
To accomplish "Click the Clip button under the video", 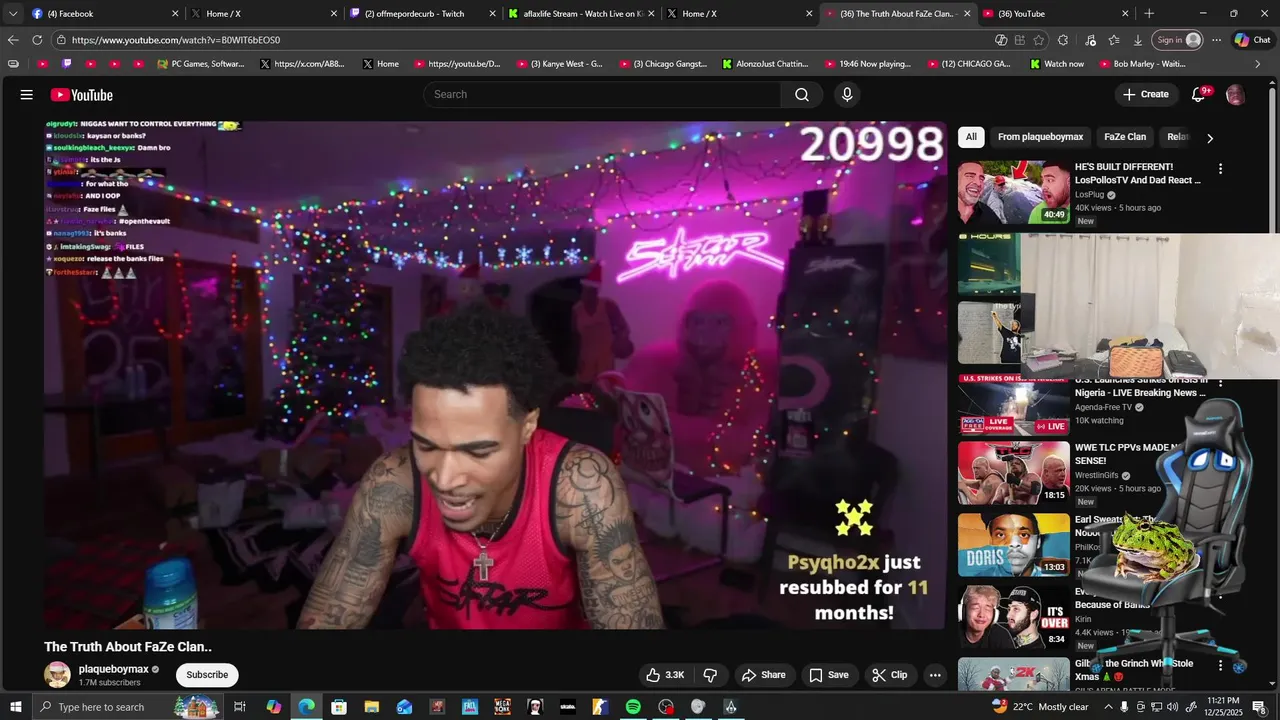I will pos(889,675).
